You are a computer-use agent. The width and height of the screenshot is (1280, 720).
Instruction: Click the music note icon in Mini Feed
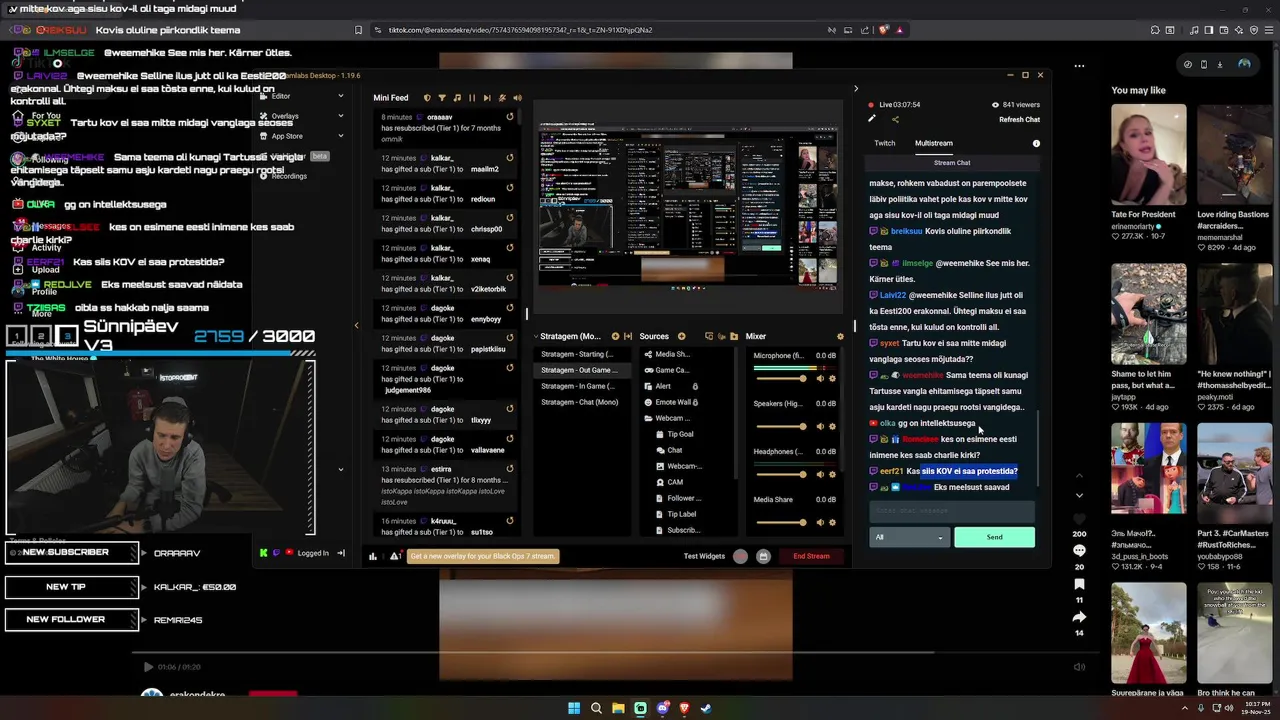pyautogui.click(x=457, y=98)
